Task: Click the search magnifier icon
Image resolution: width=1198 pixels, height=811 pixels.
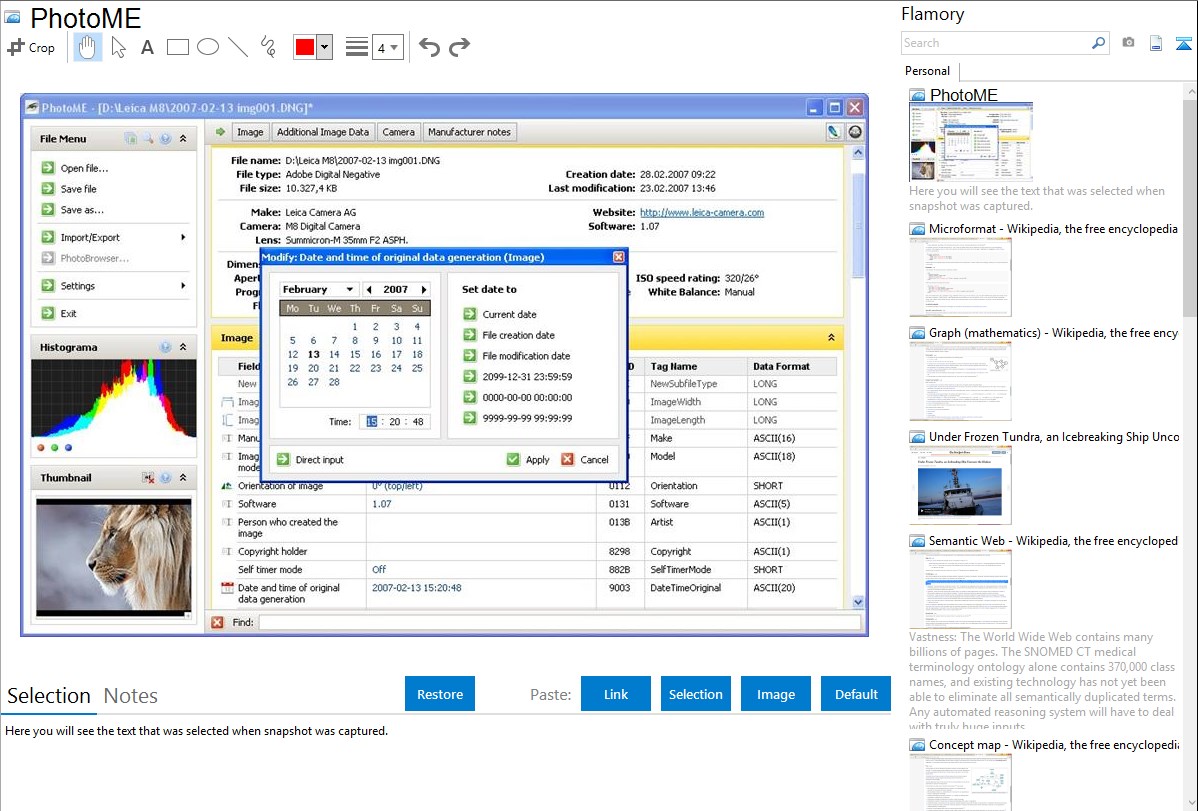Action: (1099, 43)
